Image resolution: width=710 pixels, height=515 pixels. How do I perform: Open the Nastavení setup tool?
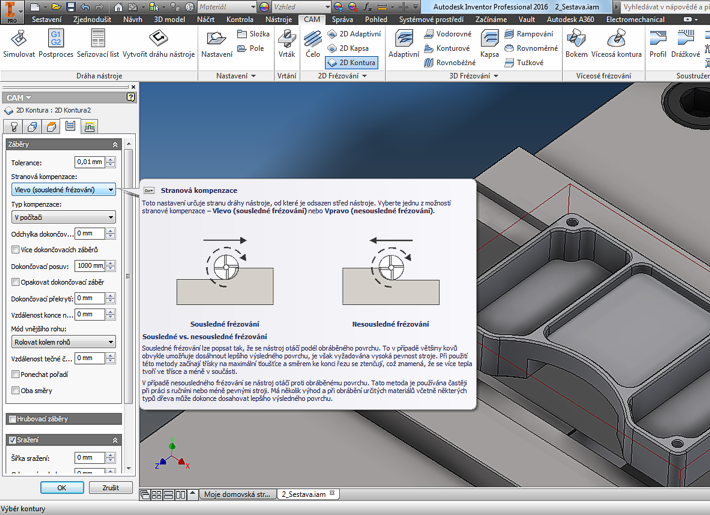tap(216, 43)
